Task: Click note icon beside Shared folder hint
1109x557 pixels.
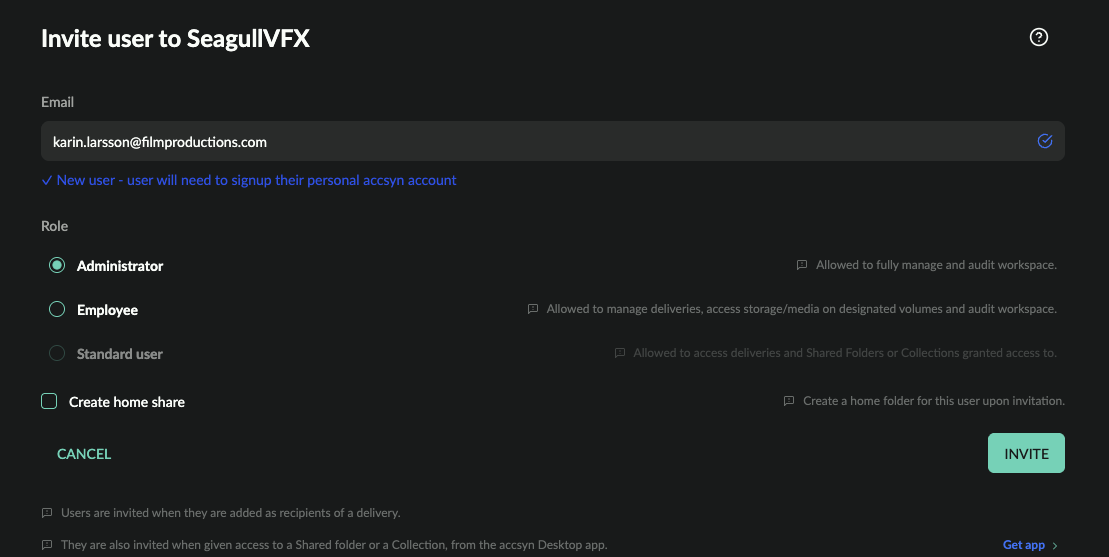Action: 47,545
